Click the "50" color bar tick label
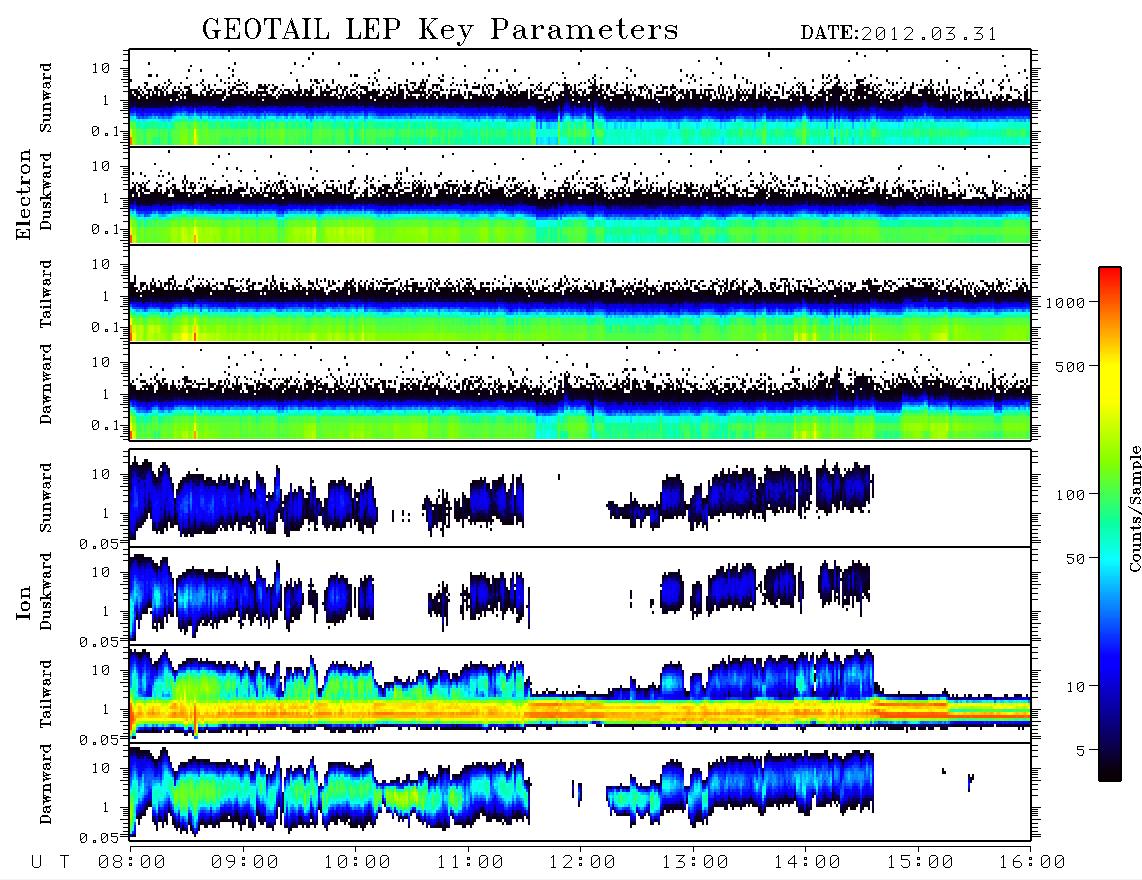 [1075, 559]
